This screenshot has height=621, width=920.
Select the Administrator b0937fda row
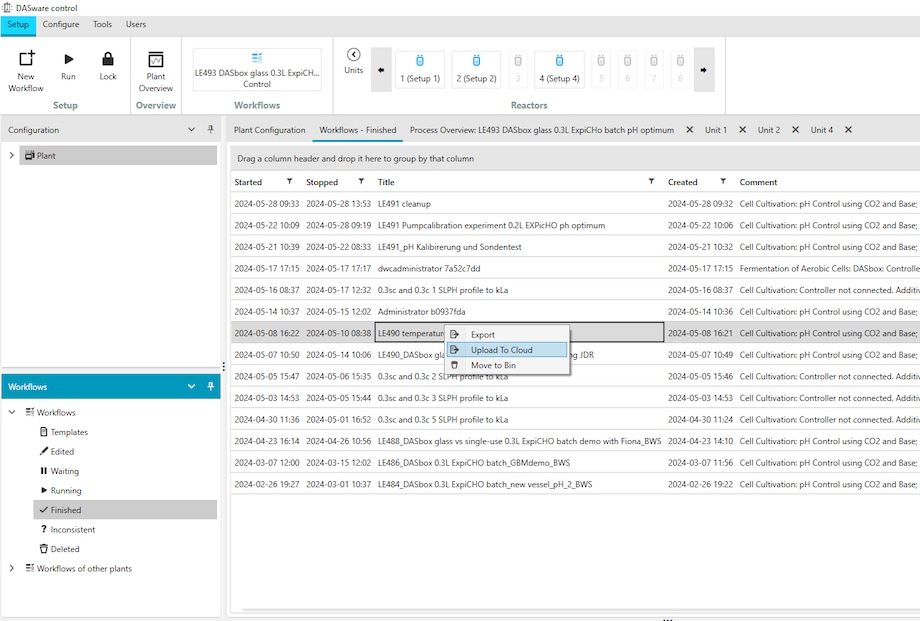pyautogui.click(x=575, y=312)
